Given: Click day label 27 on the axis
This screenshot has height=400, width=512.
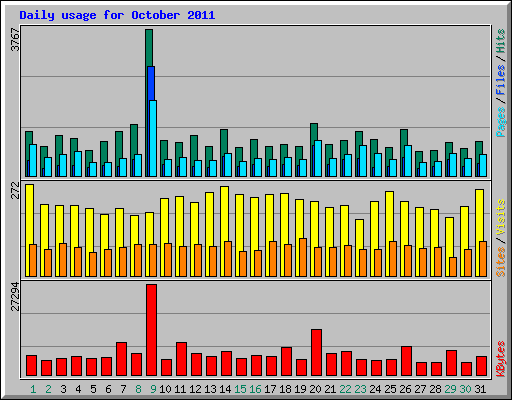Looking at the screenshot, I should (420, 389).
